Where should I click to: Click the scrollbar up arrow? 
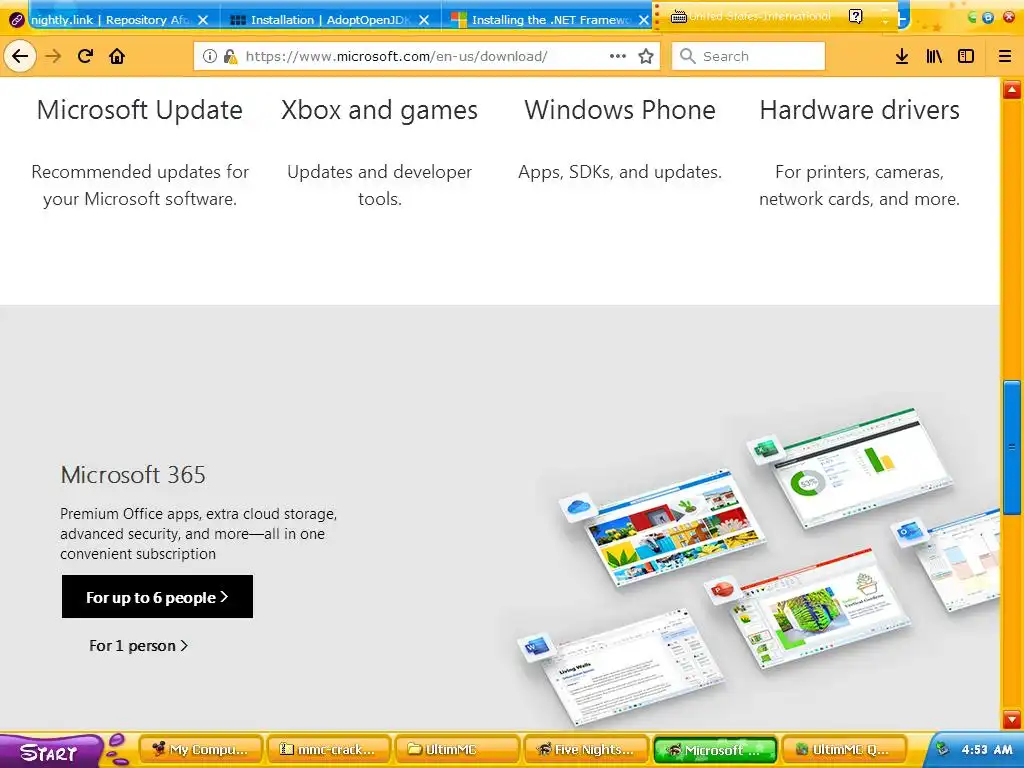1012,89
